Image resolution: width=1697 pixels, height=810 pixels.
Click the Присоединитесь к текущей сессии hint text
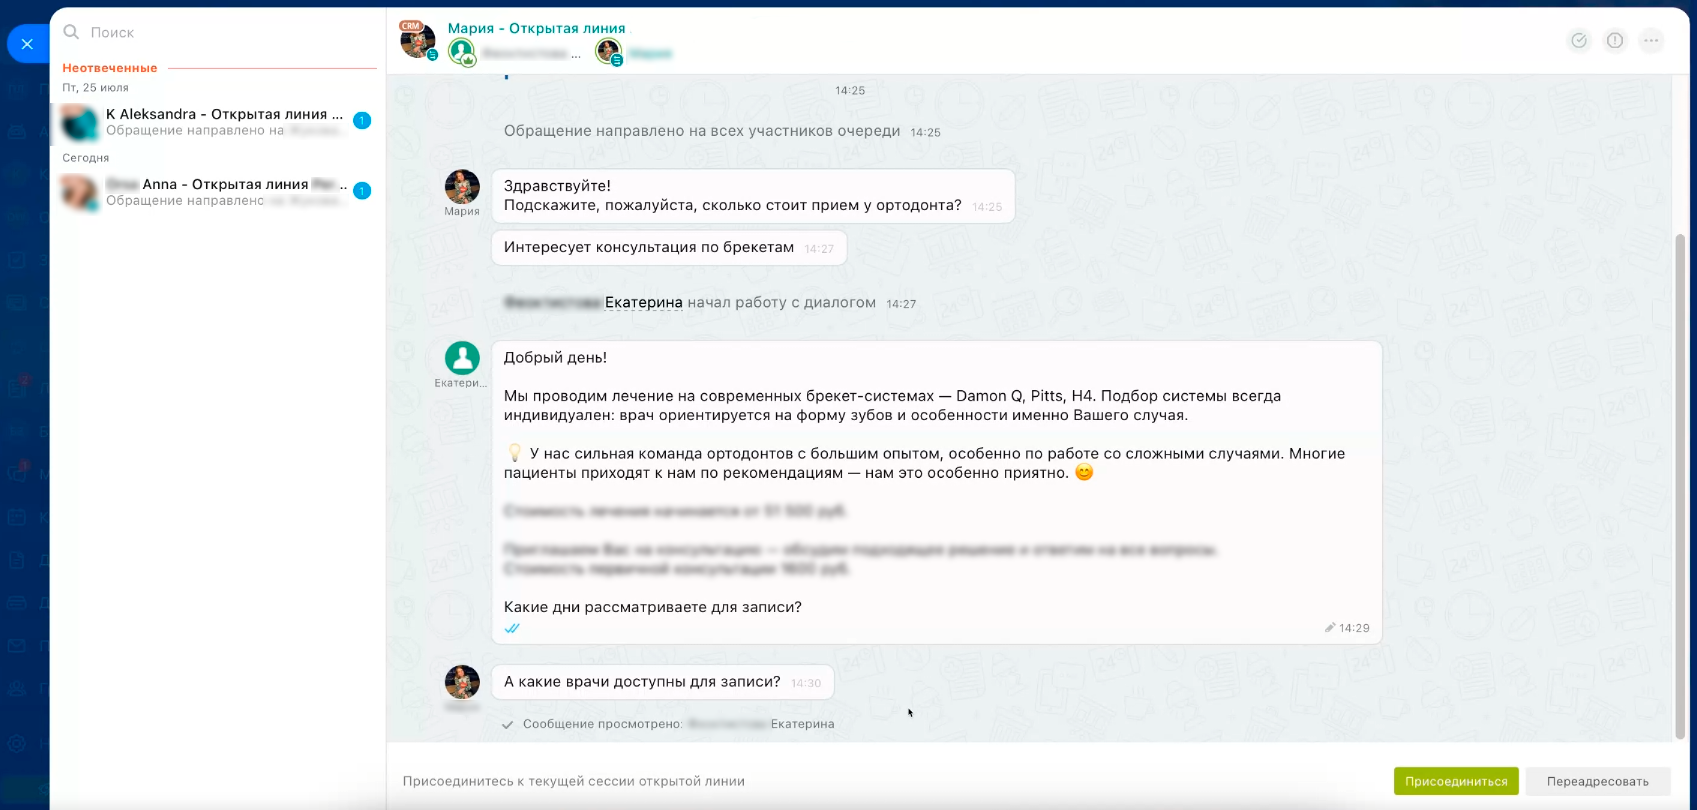coord(574,781)
